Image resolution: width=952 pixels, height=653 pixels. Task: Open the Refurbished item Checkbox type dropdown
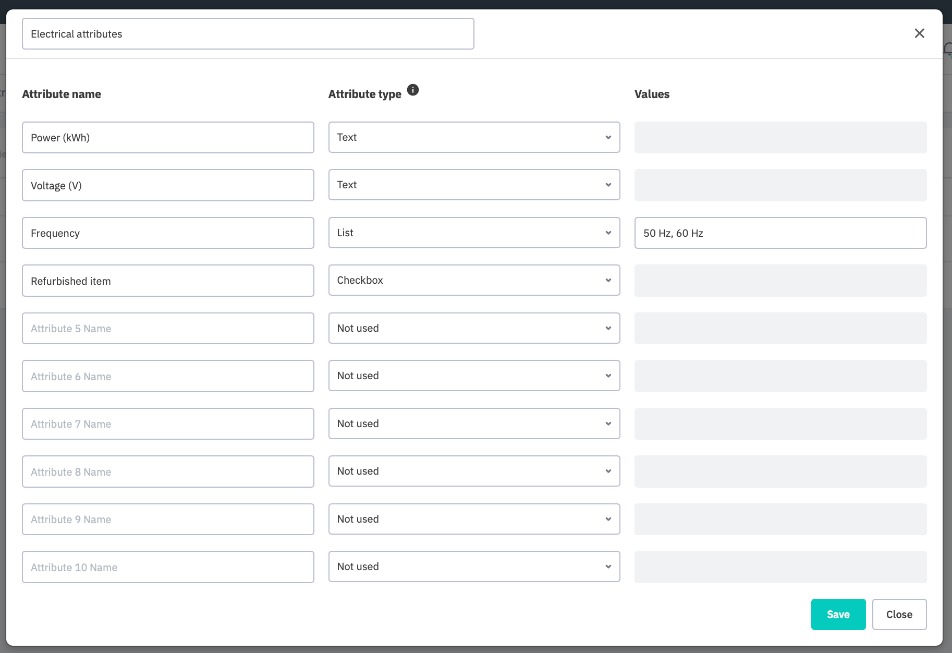point(473,281)
